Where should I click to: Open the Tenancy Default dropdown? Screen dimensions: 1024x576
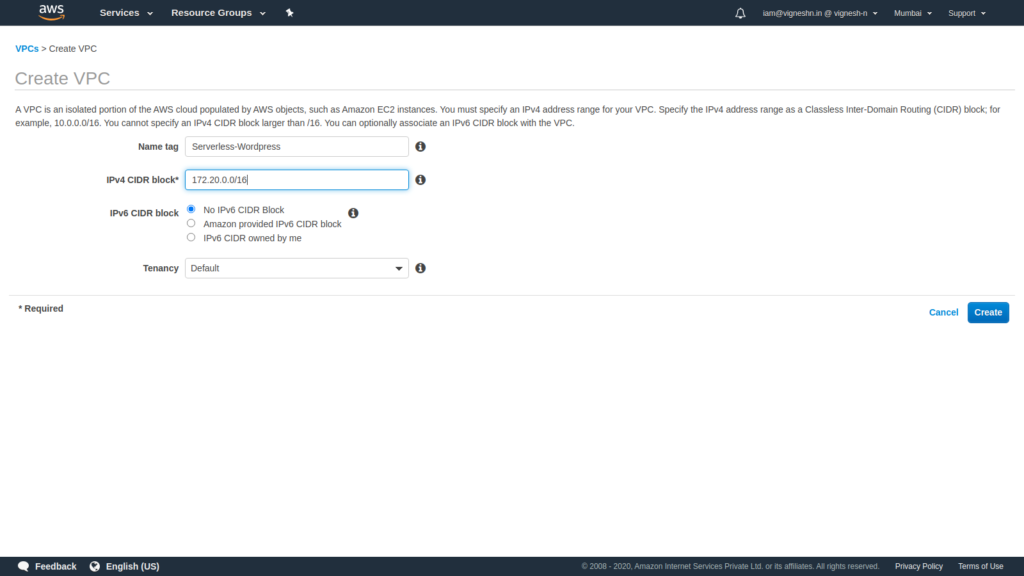click(x=296, y=268)
